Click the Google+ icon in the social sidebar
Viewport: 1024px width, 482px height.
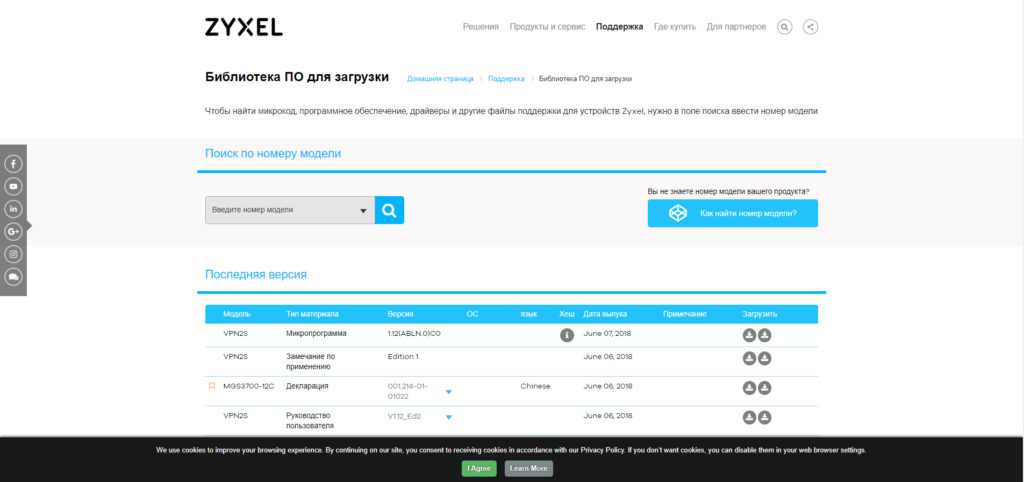[x=14, y=231]
